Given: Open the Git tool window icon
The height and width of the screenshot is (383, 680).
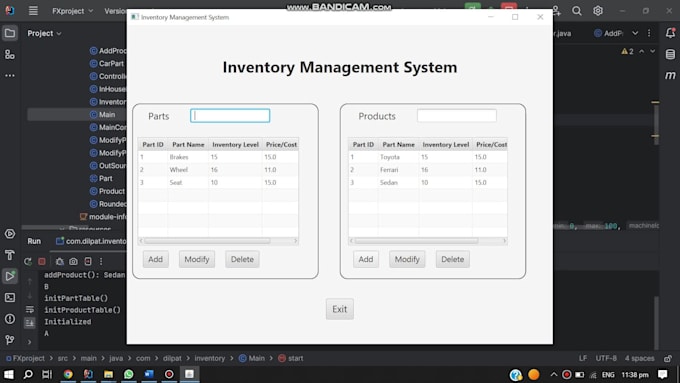Looking at the screenshot, I should (x=10, y=340).
